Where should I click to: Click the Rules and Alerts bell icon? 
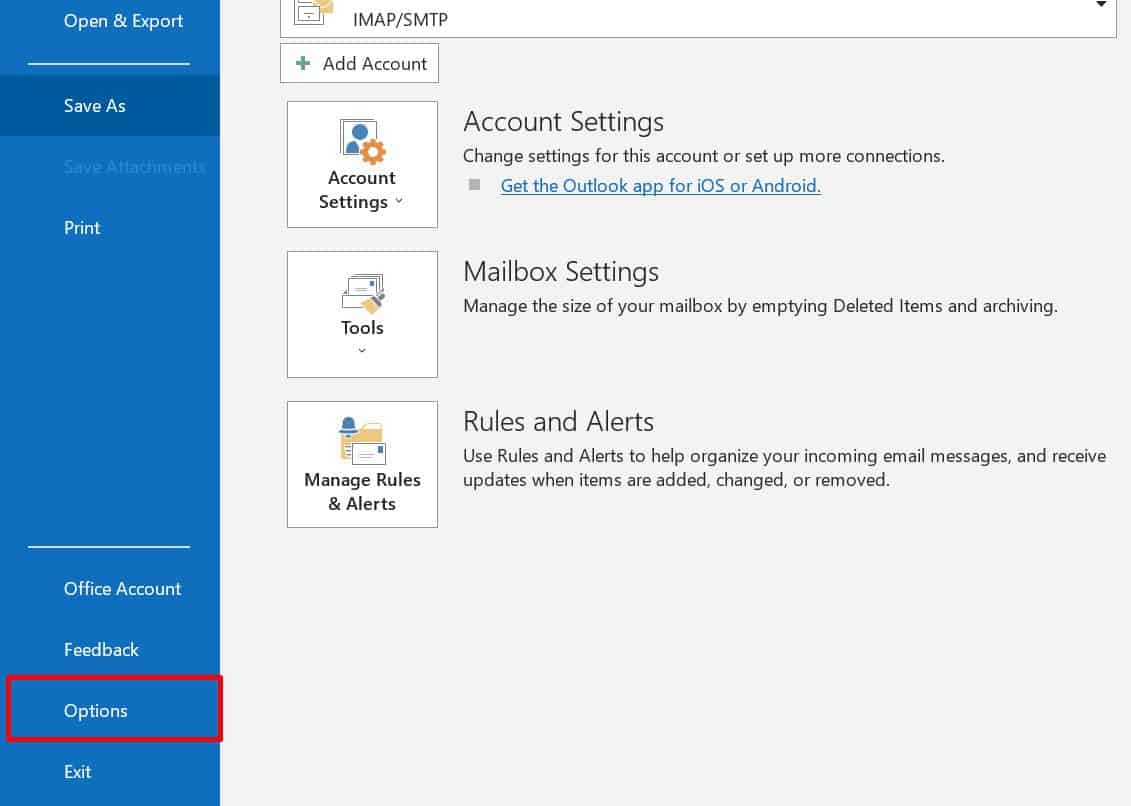362,440
